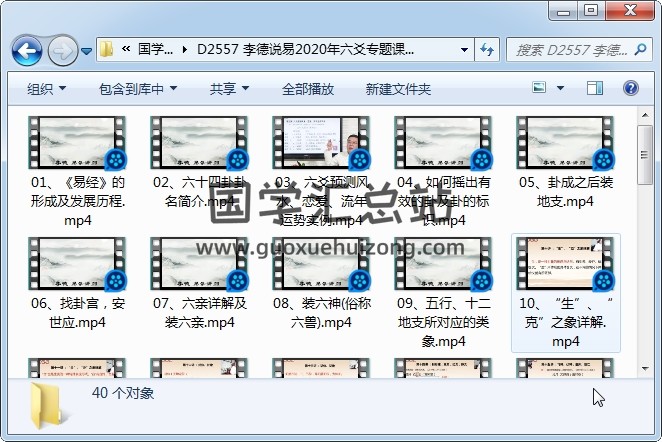Click the Forward navigation arrow

[62, 49]
